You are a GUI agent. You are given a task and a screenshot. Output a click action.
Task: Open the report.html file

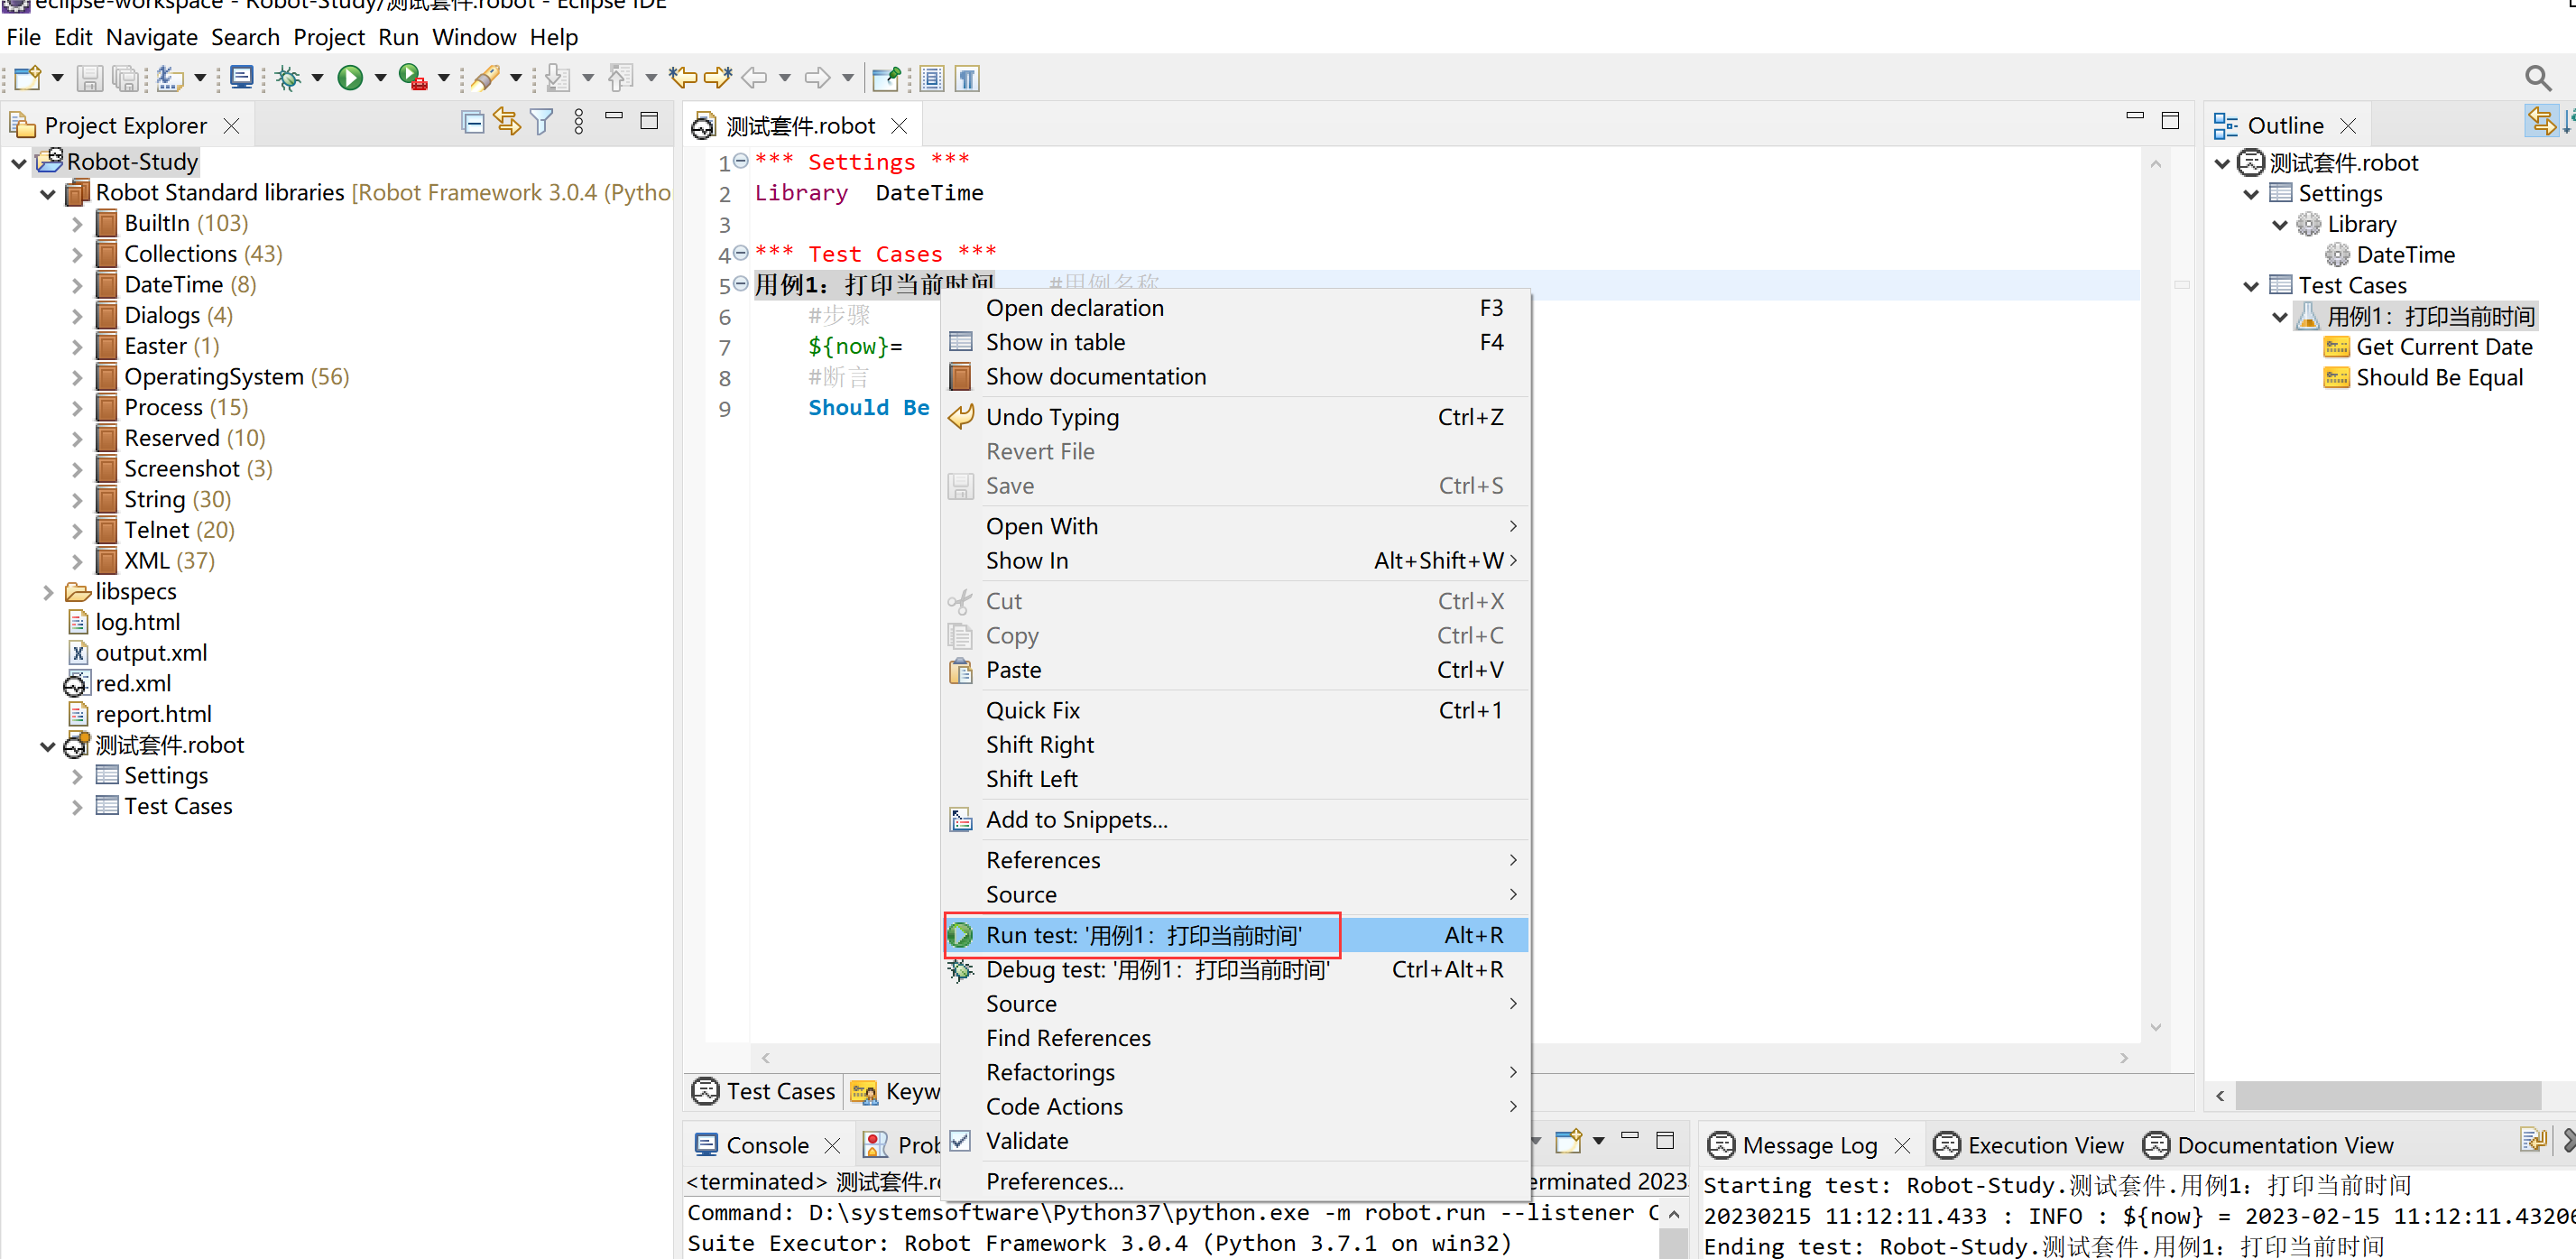tap(153, 714)
